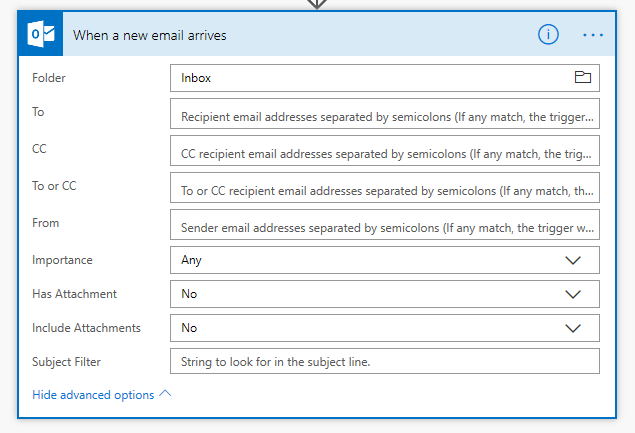Click the Has Attachment label
Screen dimensions: 635x433
(x=74, y=294)
